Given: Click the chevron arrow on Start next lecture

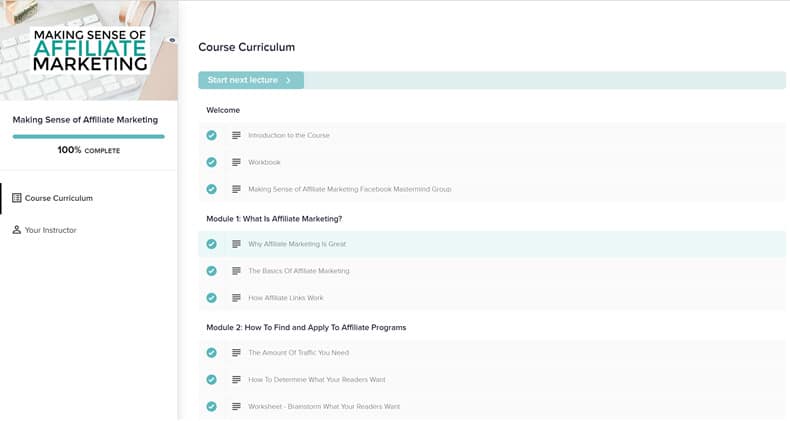Looking at the screenshot, I should [288, 80].
